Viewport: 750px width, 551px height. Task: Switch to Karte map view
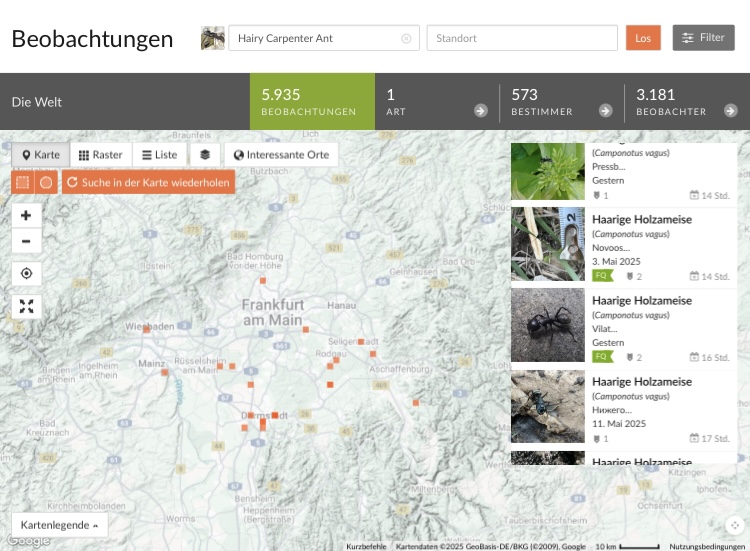41,155
